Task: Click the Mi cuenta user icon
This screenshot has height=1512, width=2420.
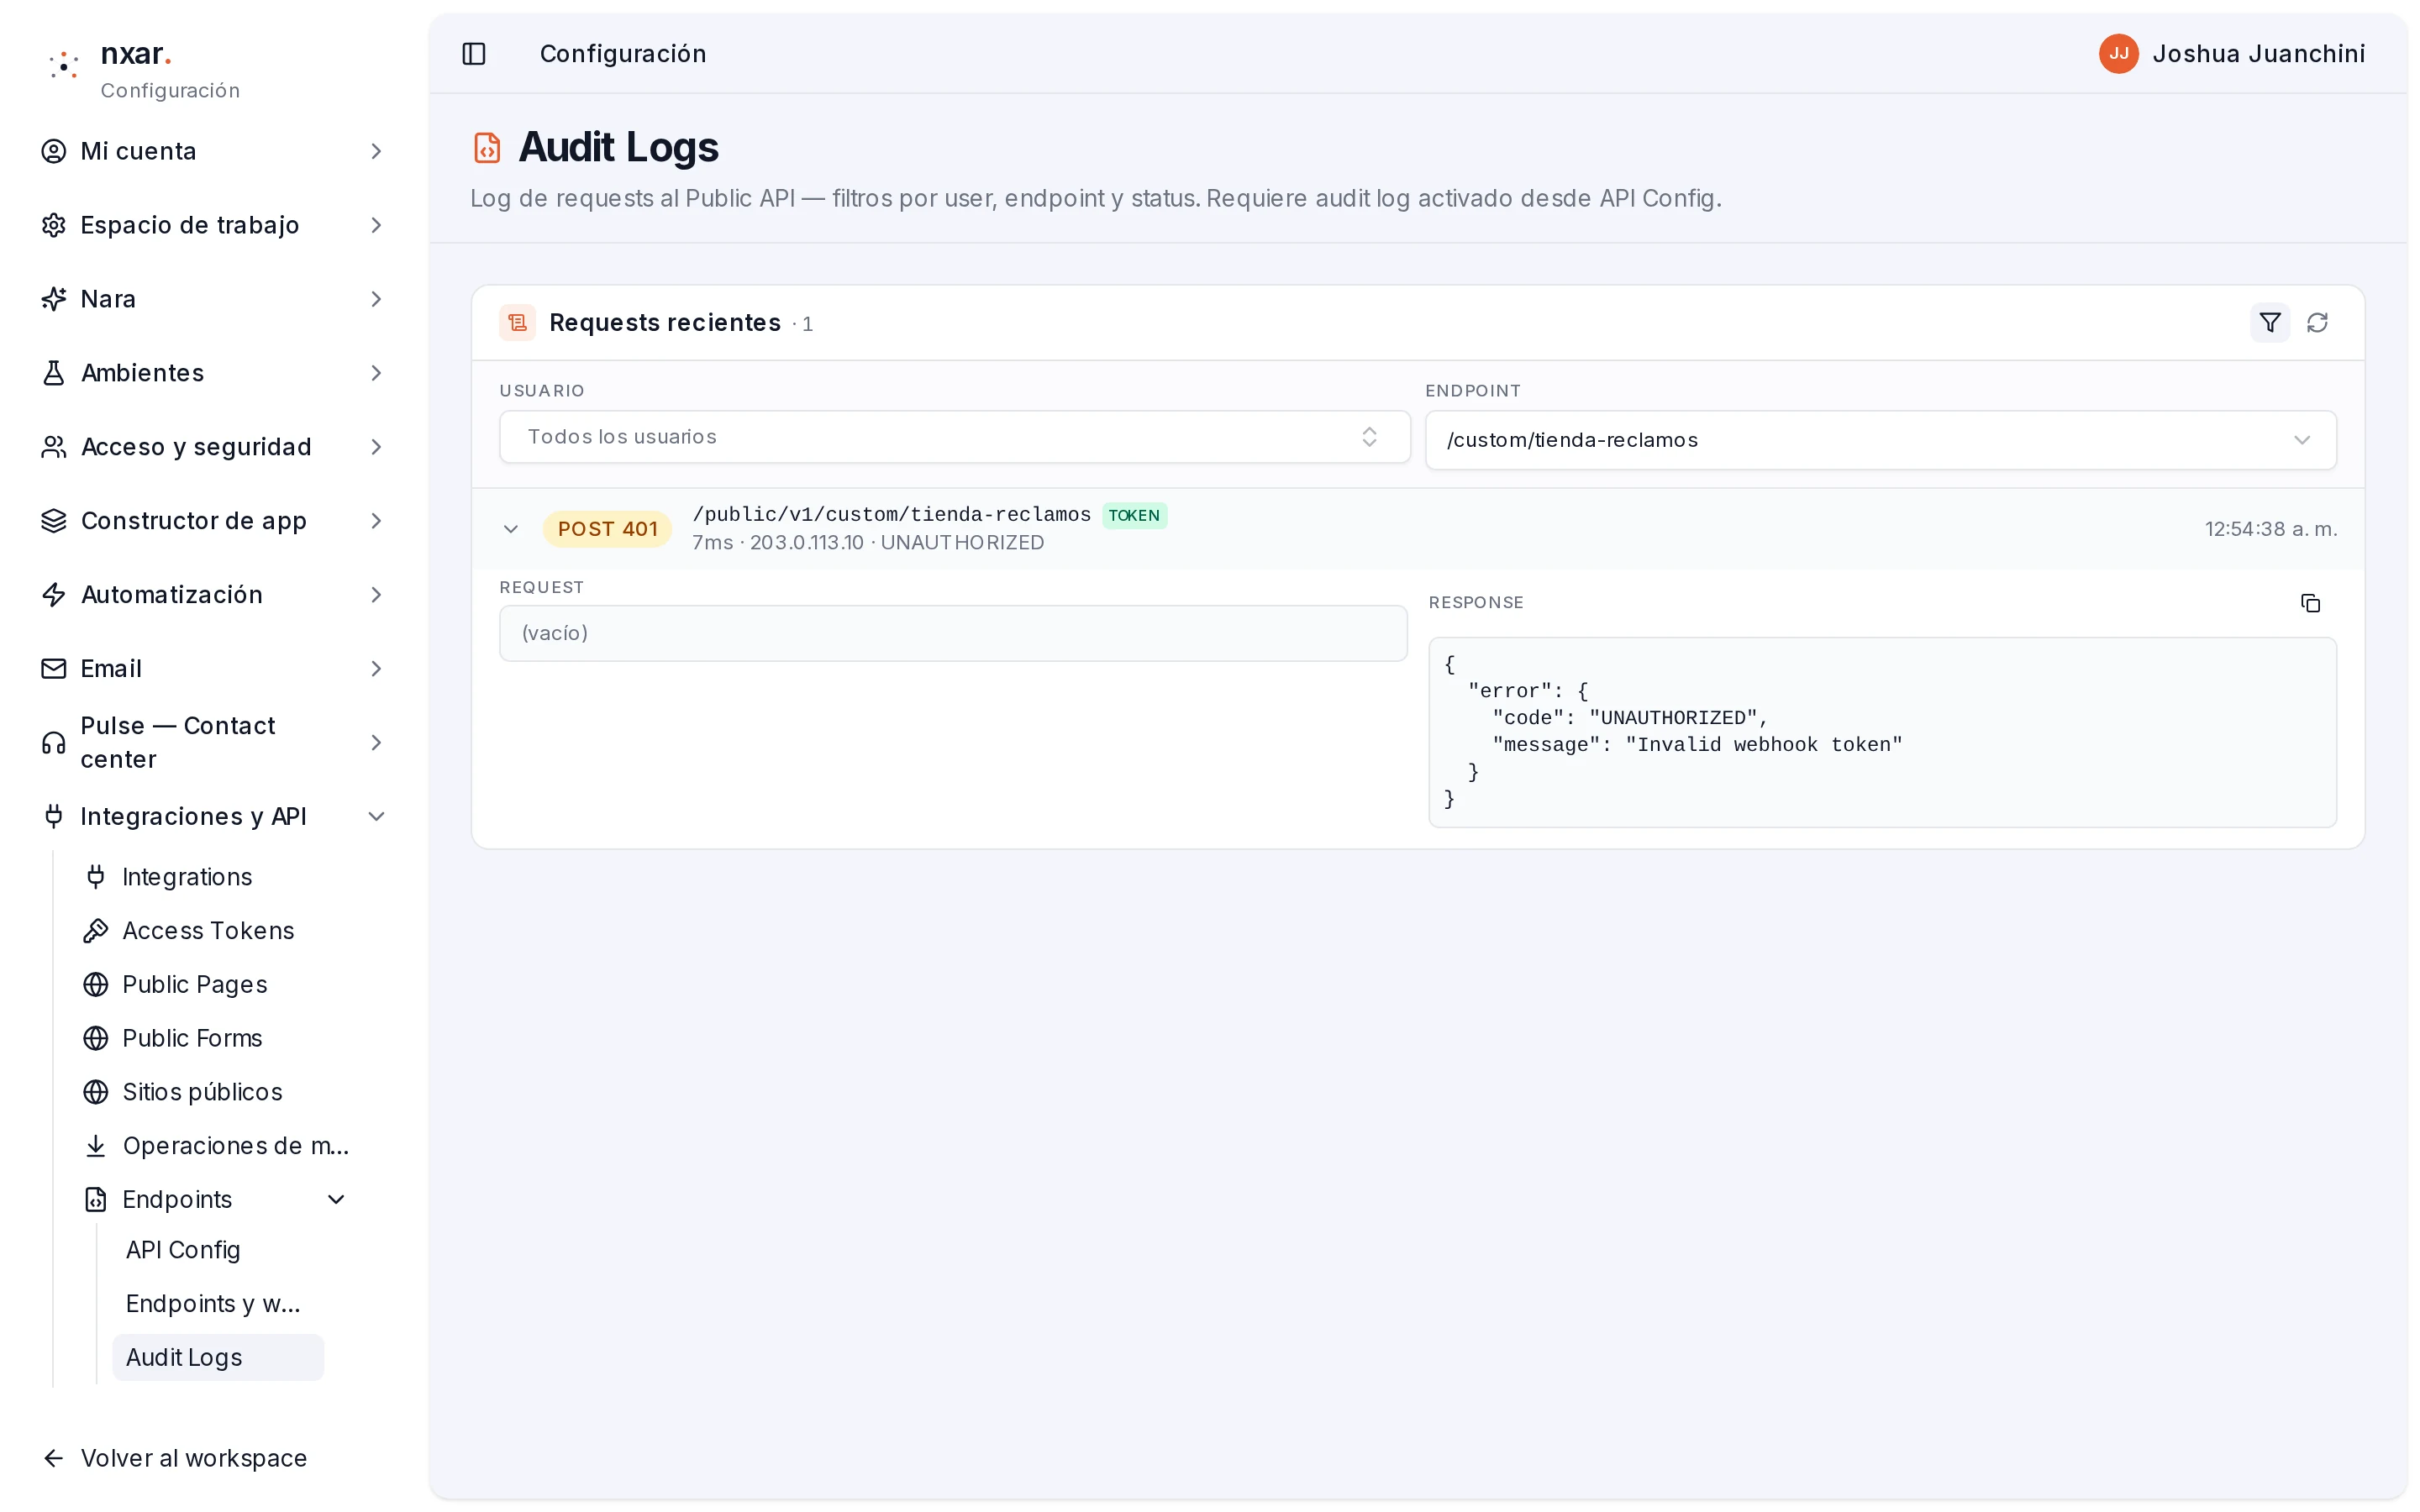Action: 53,151
